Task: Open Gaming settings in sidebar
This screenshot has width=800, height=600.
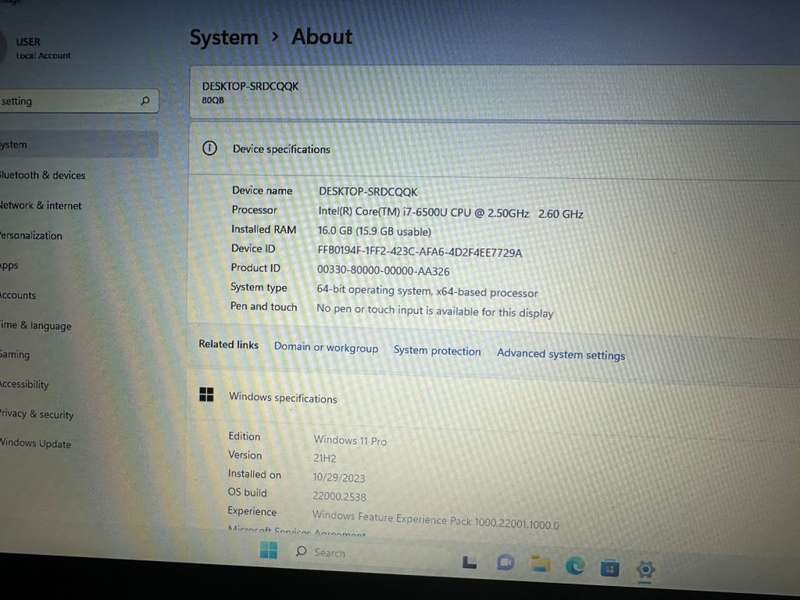Action: click(15, 354)
